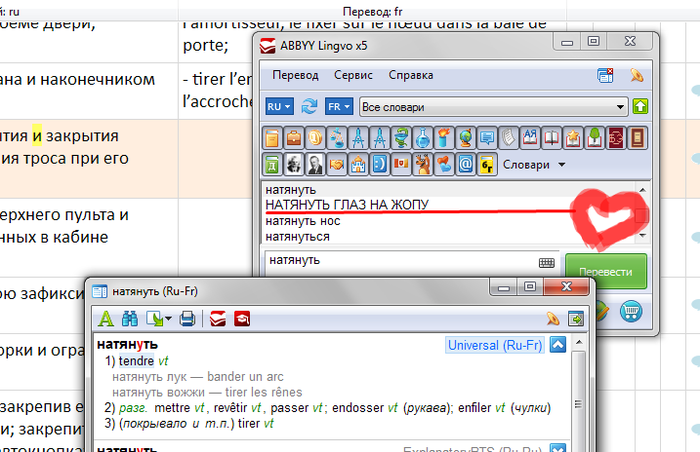Screen dimensions: 700x452
Task: Open the Словари dropdown list
Action: 534,165
